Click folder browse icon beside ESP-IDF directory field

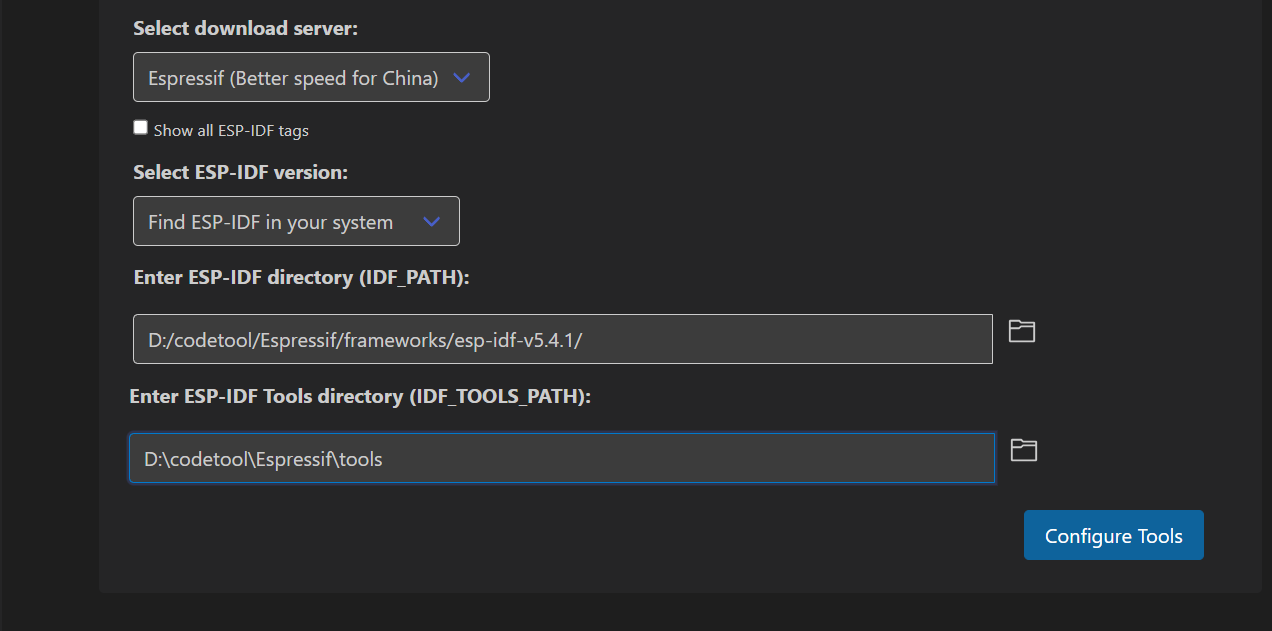coord(1022,330)
